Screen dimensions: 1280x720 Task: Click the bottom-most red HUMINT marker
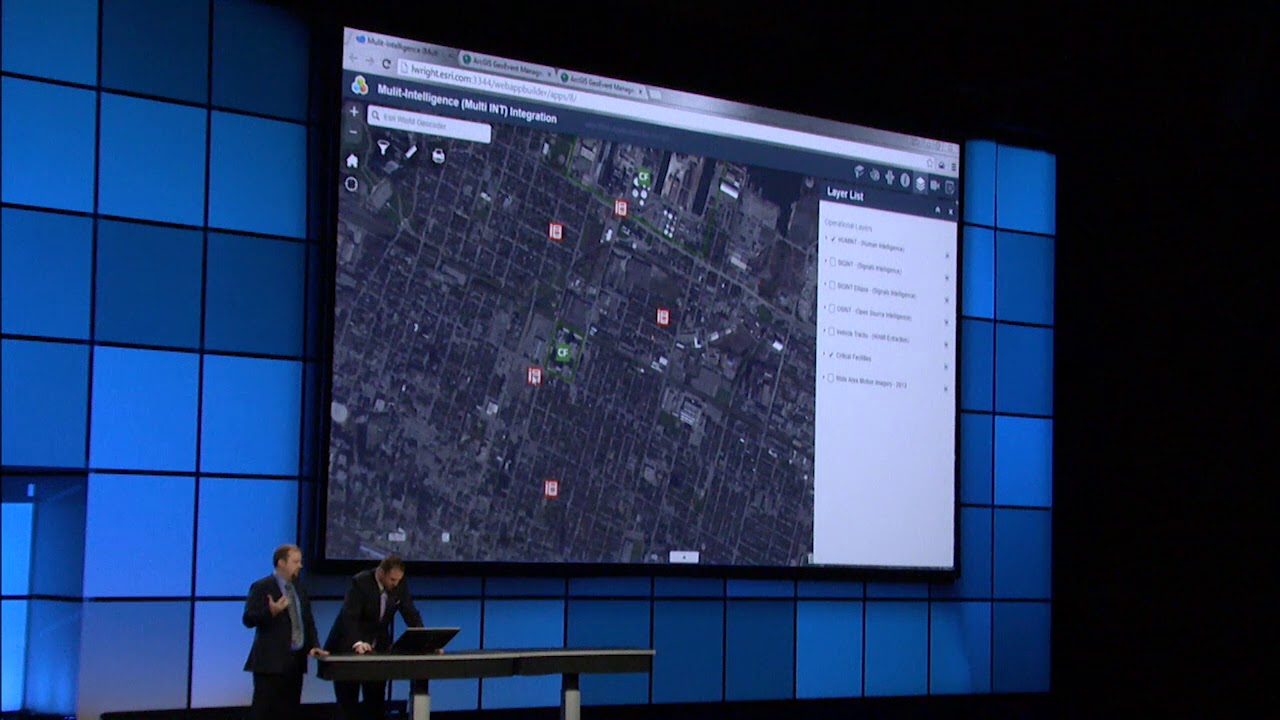point(551,488)
